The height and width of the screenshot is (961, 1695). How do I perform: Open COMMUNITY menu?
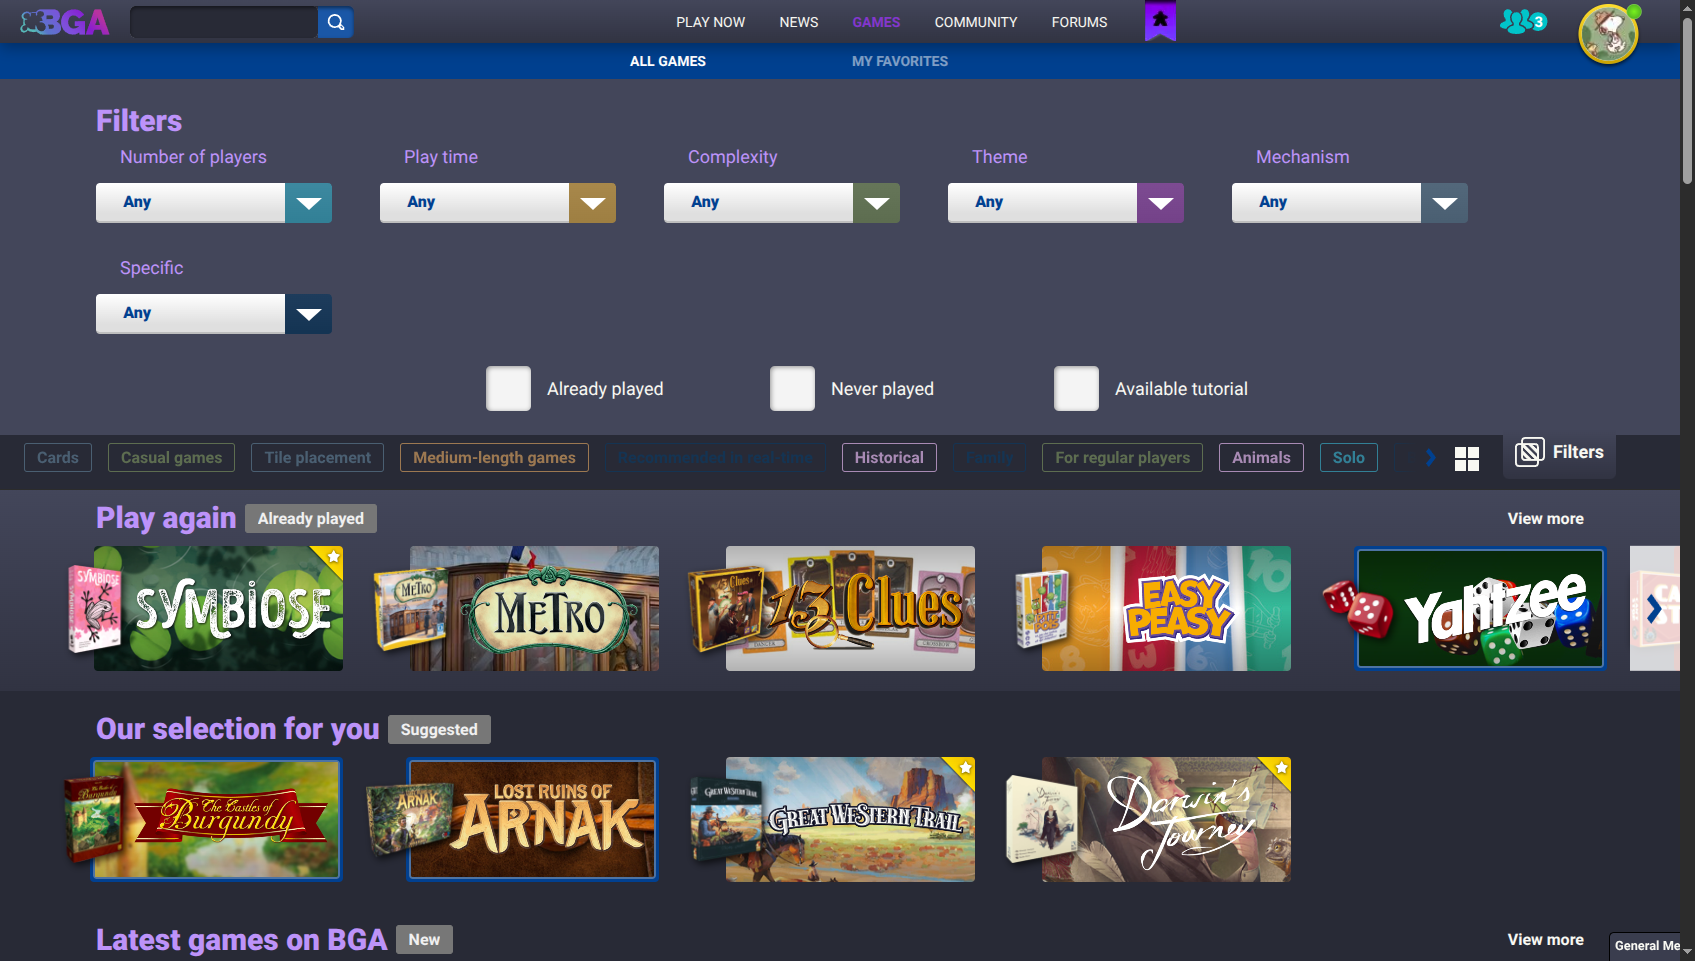976,22
